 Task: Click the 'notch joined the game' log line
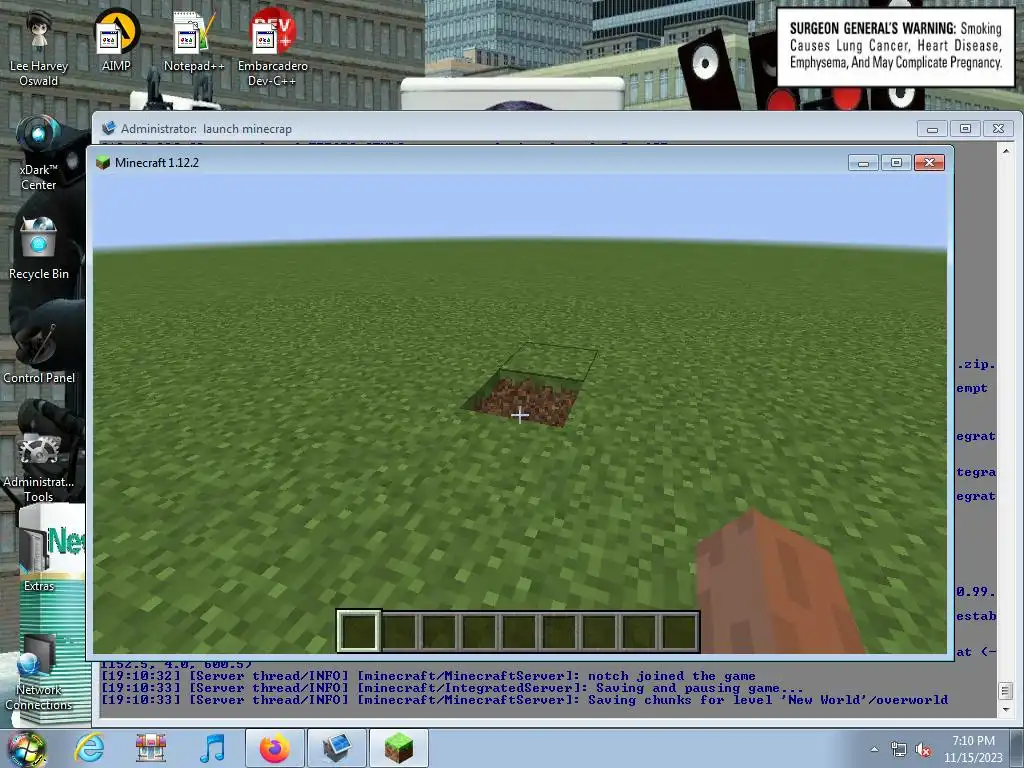coord(428,676)
